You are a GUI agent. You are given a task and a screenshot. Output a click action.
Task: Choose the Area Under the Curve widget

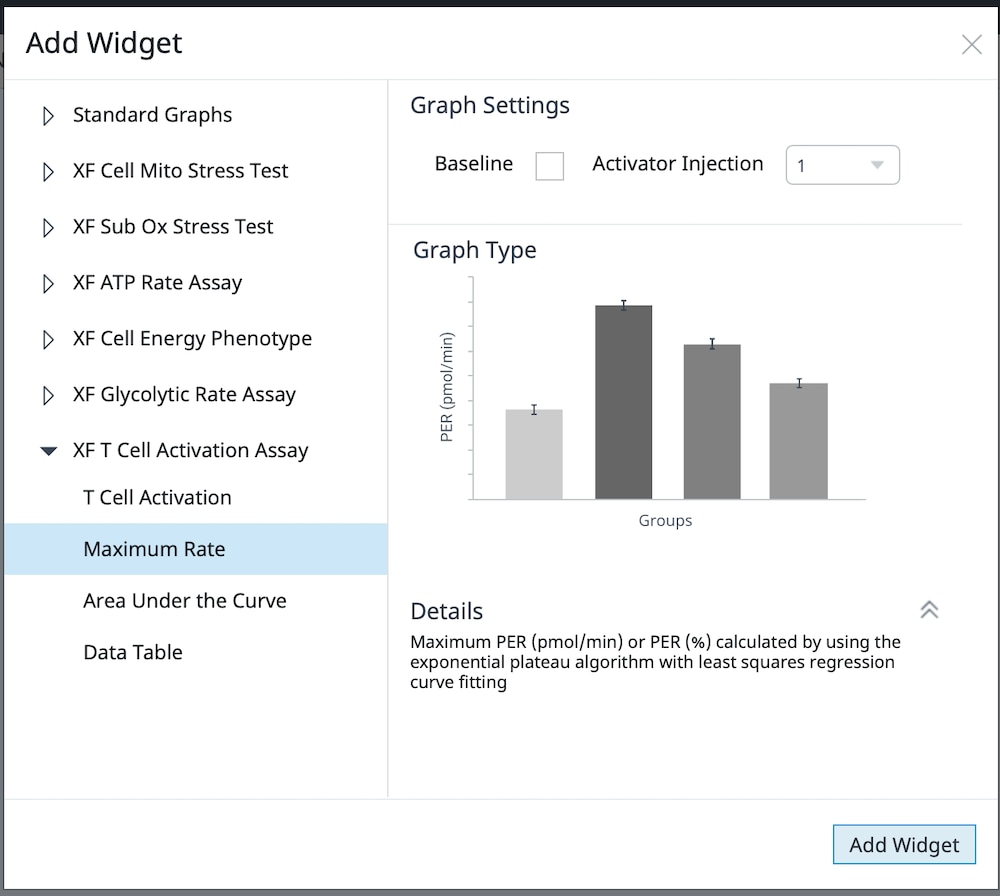tap(184, 601)
